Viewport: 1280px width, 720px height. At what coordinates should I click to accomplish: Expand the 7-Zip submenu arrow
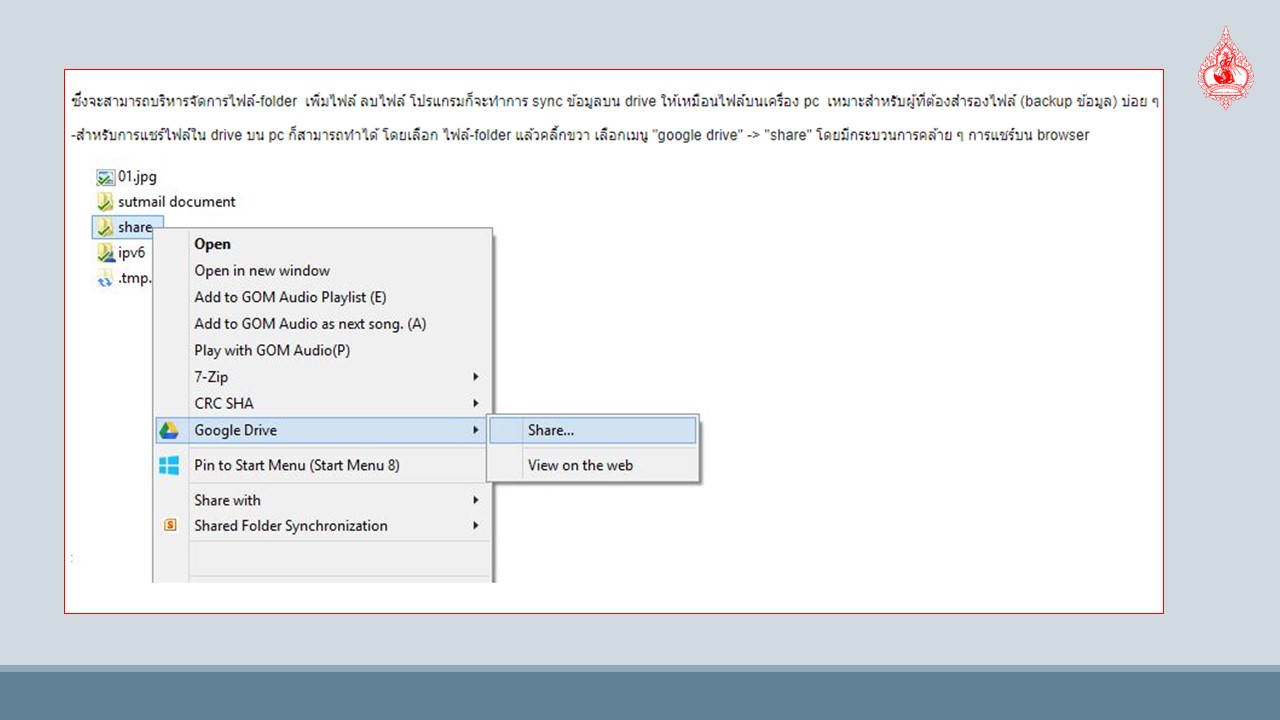476,377
